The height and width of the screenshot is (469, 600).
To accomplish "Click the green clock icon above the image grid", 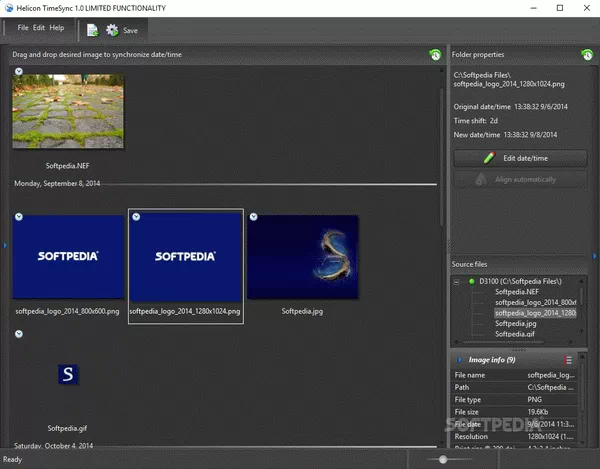I will [x=435, y=55].
